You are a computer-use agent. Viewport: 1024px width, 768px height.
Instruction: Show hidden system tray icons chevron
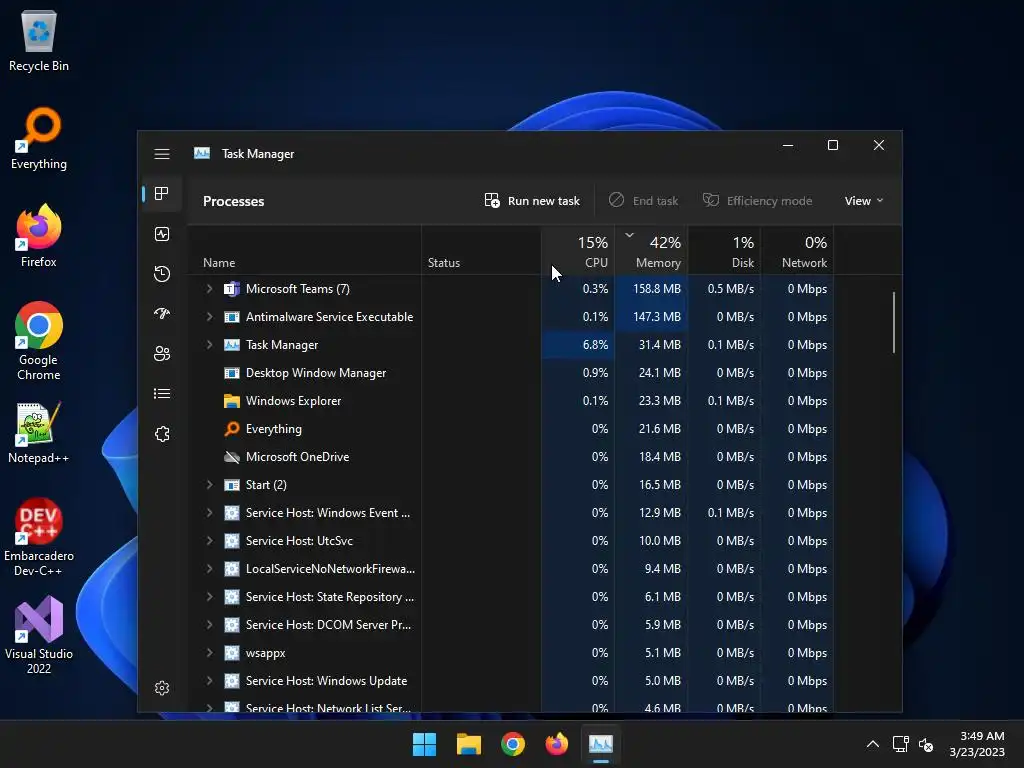tap(872, 744)
